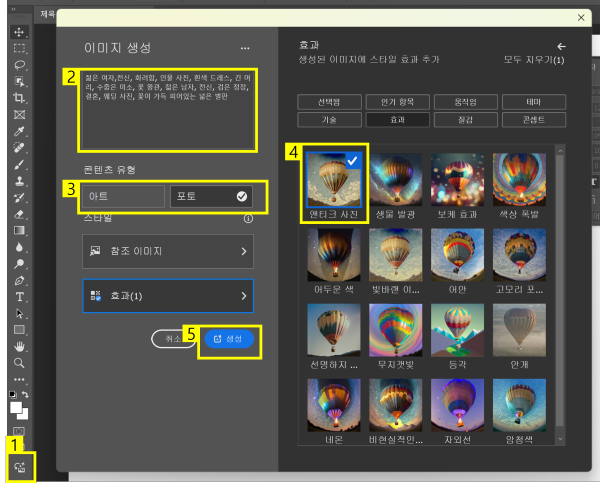Open the 기술 effects tab
The width and height of the screenshot is (600, 483).
pos(329,120)
